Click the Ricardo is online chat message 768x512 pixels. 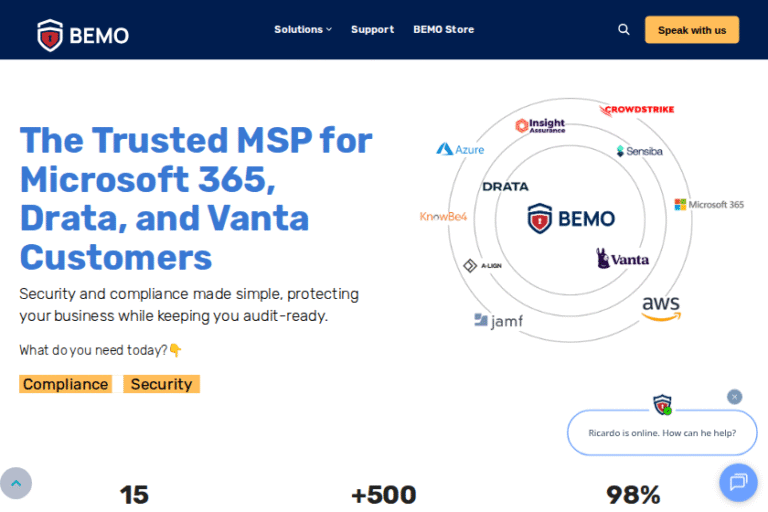(662, 433)
